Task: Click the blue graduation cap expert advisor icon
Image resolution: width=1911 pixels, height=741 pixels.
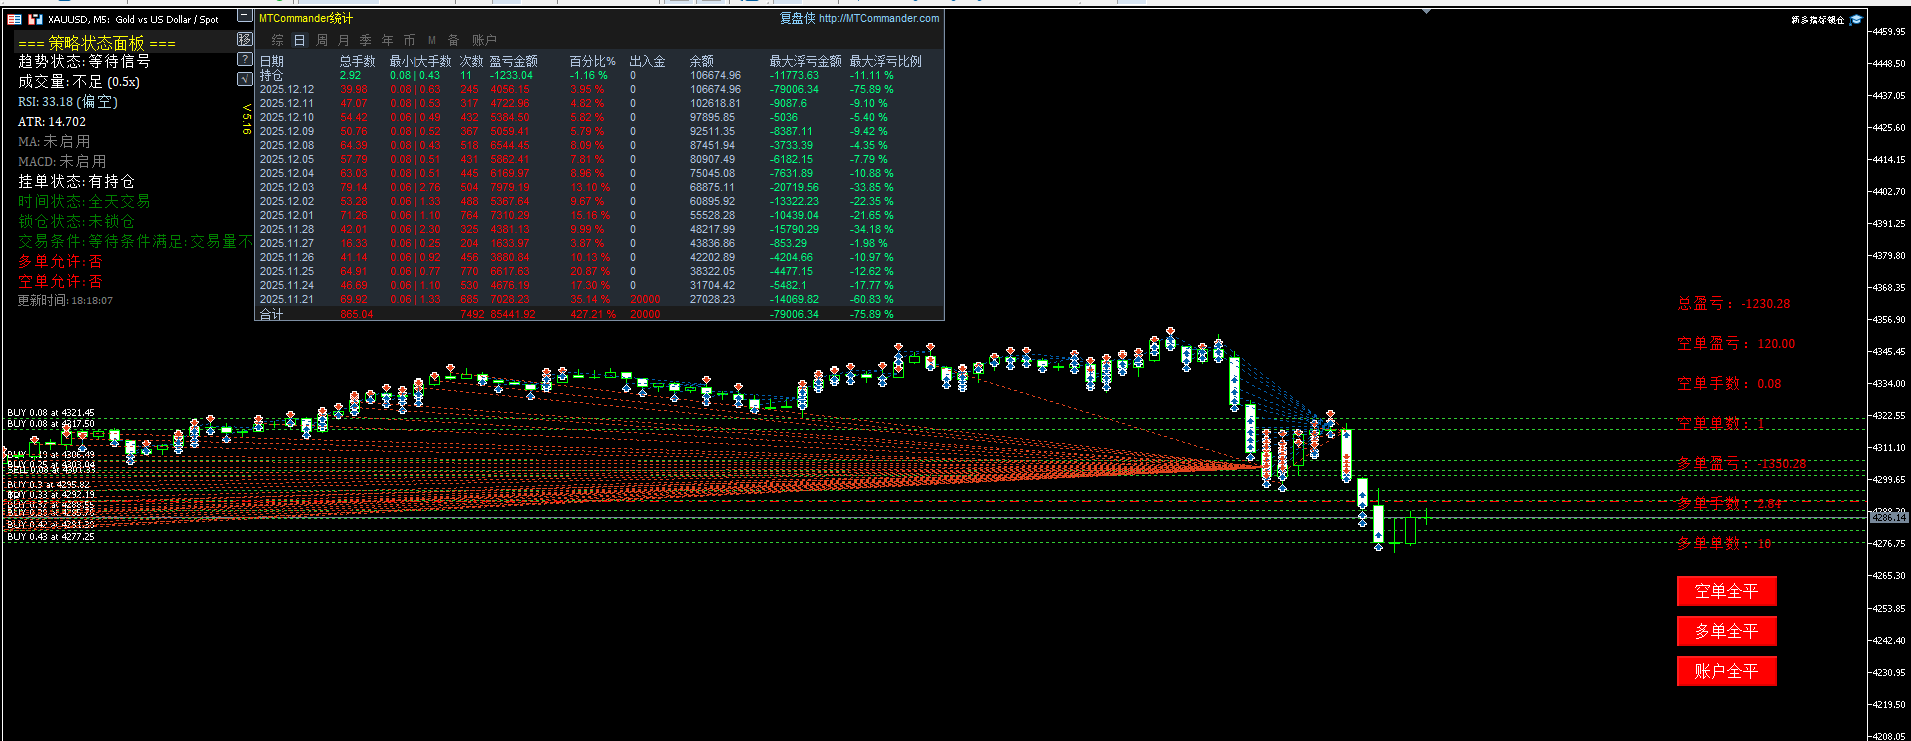Action: (x=1856, y=19)
